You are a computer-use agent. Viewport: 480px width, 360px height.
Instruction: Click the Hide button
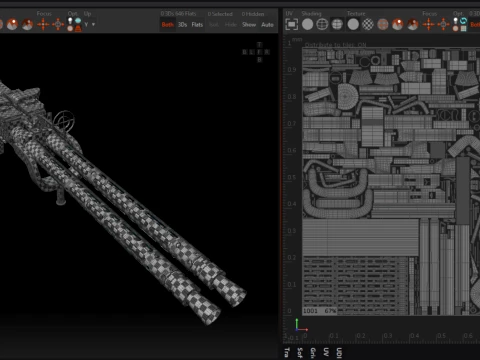231,25
